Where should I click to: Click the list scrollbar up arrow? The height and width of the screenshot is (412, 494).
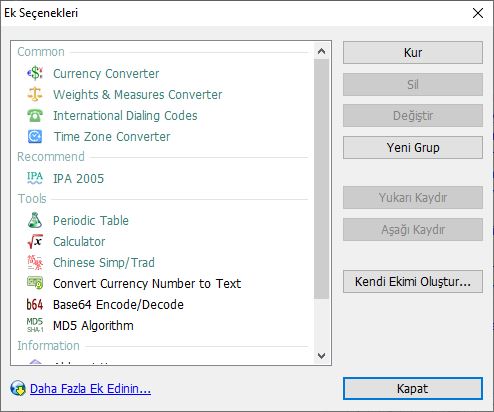(x=321, y=51)
